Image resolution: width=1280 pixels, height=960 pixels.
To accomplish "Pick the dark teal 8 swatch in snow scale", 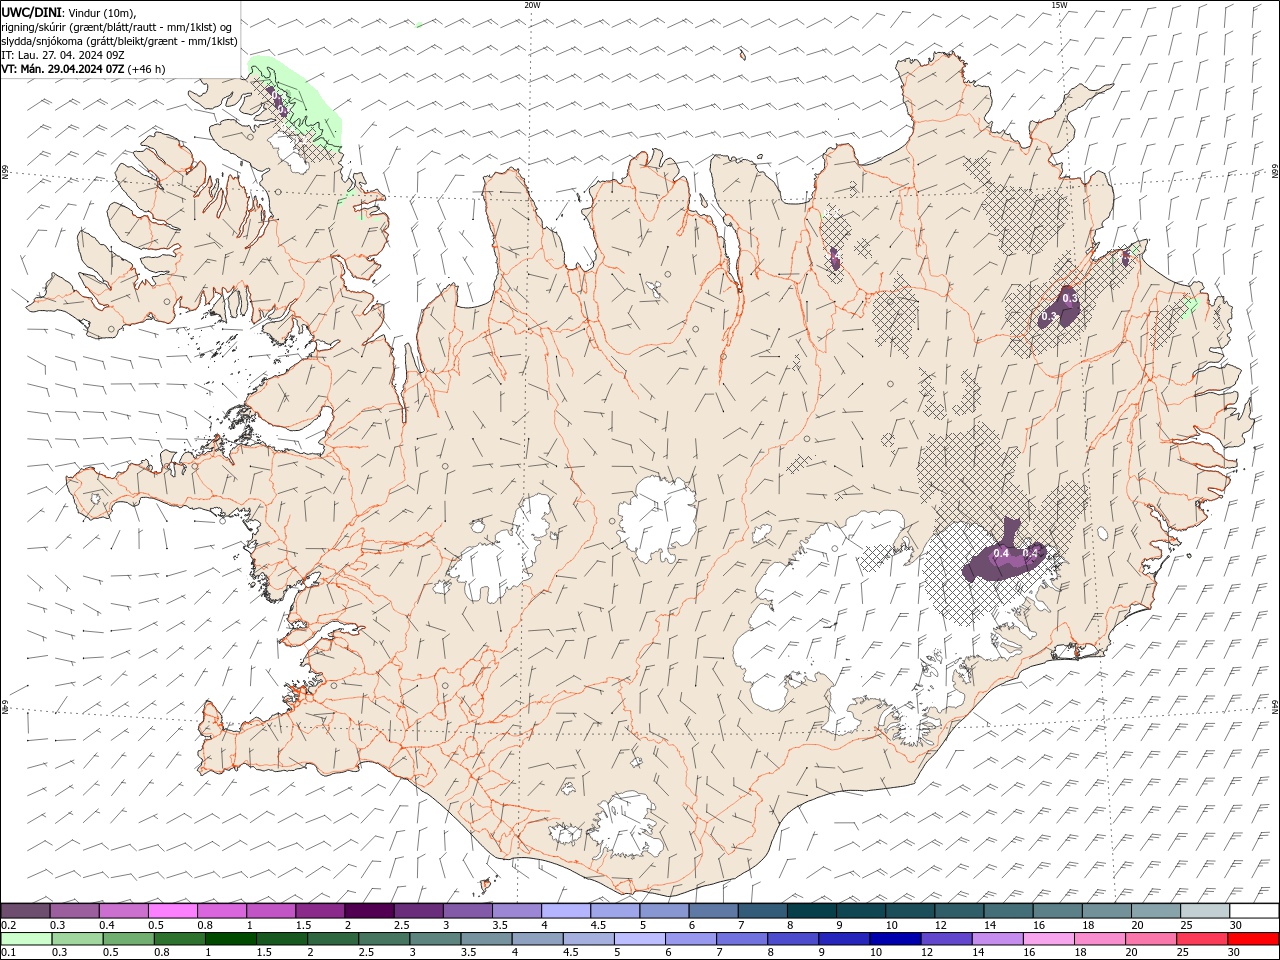I will pyautogui.click(x=811, y=911).
